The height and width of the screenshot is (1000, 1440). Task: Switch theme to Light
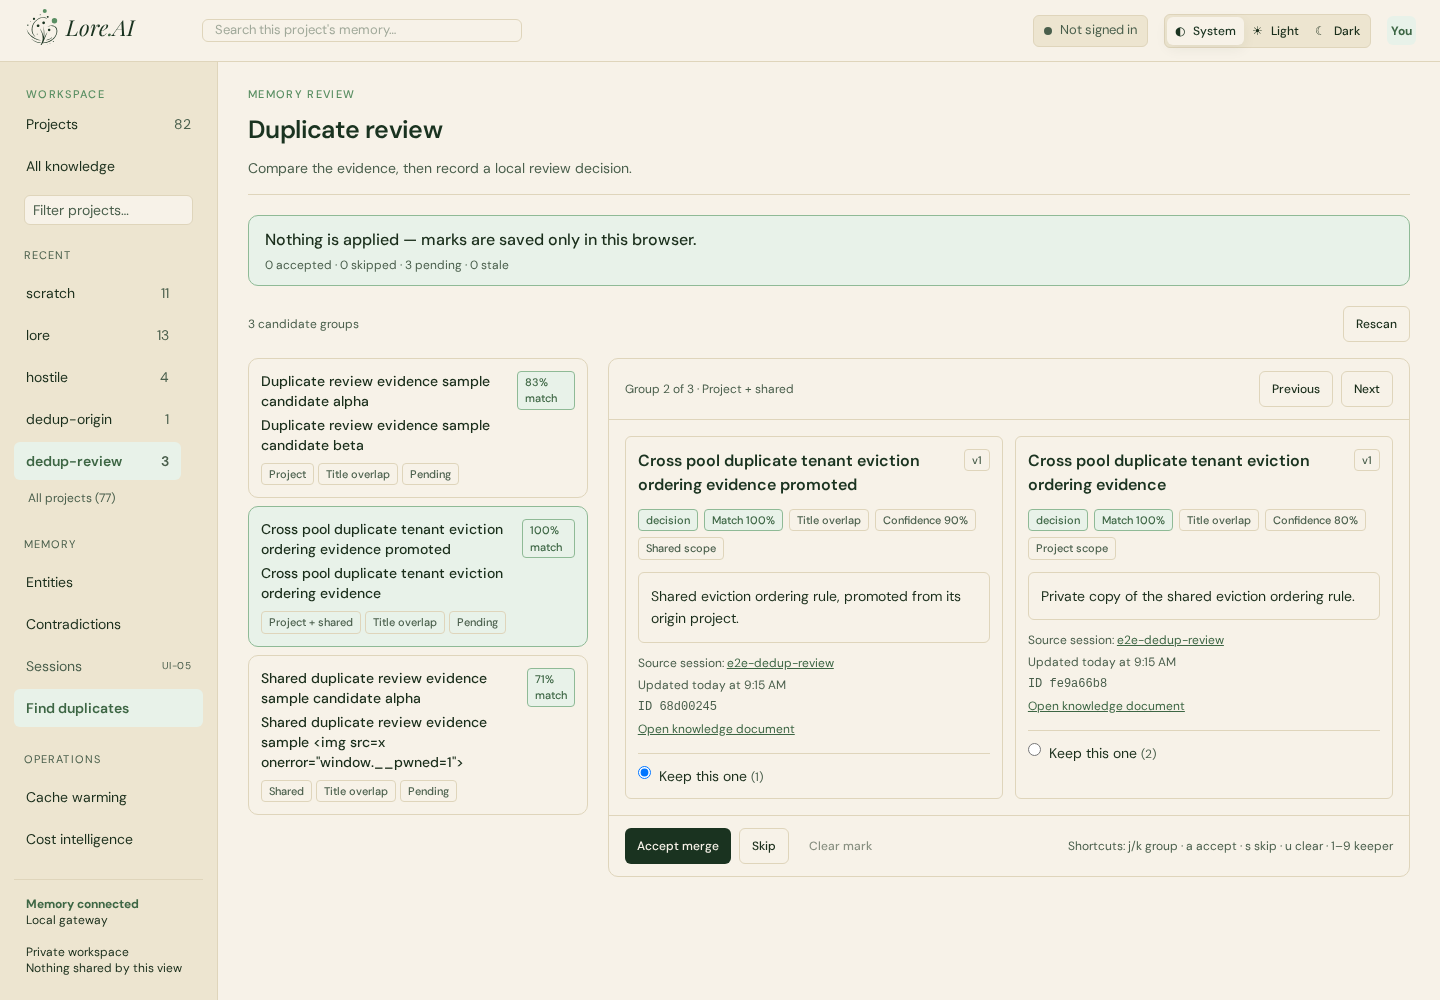[1276, 31]
